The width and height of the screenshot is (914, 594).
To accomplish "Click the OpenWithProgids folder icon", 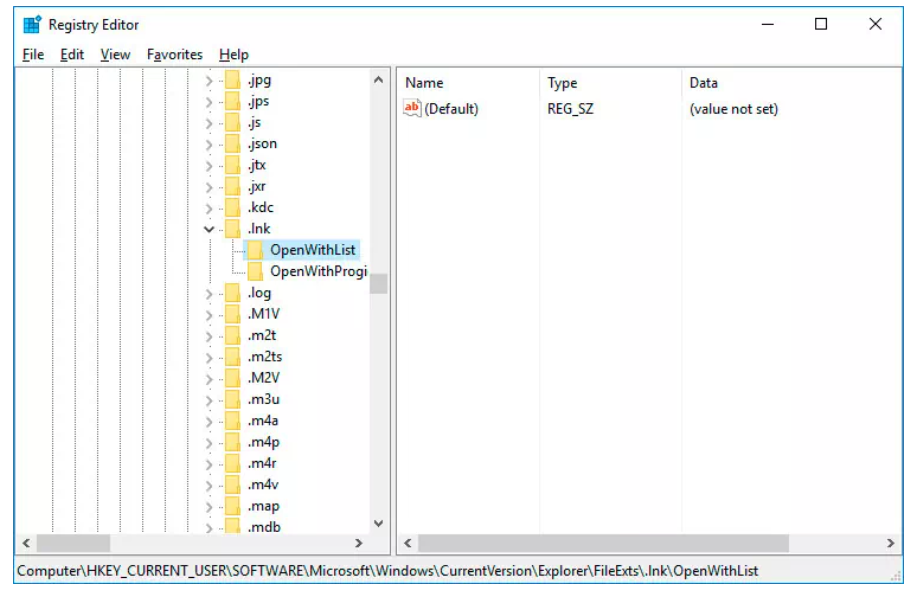I will [255, 271].
